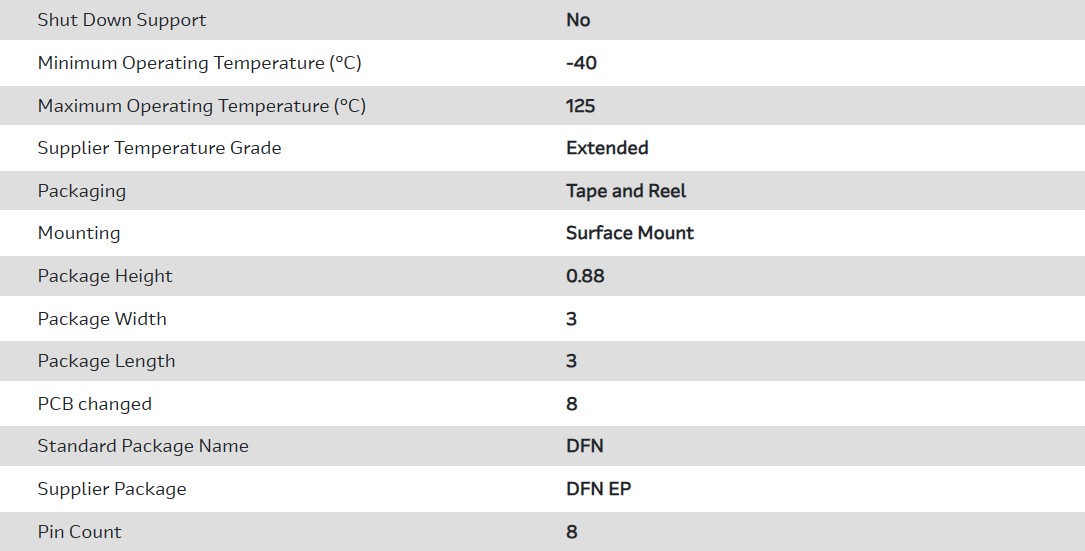Image resolution: width=1085 pixels, height=551 pixels.
Task: Select the "DFN EP" supplier package value
Action: click(599, 489)
